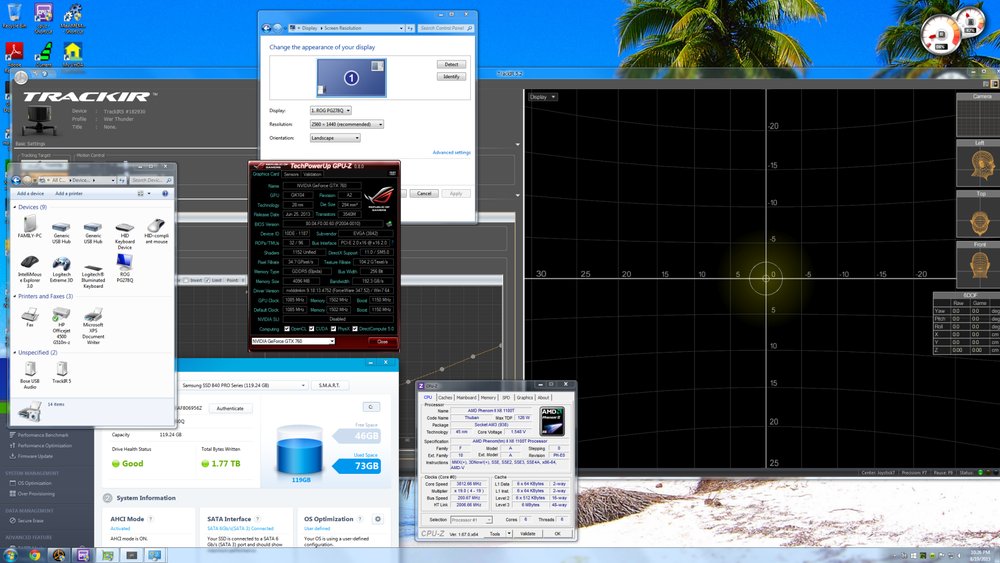The width and height of the screenshot is (1000, 563).
Task: Open OS Optimization settings gear in Magician
Action: coord(378,519)
